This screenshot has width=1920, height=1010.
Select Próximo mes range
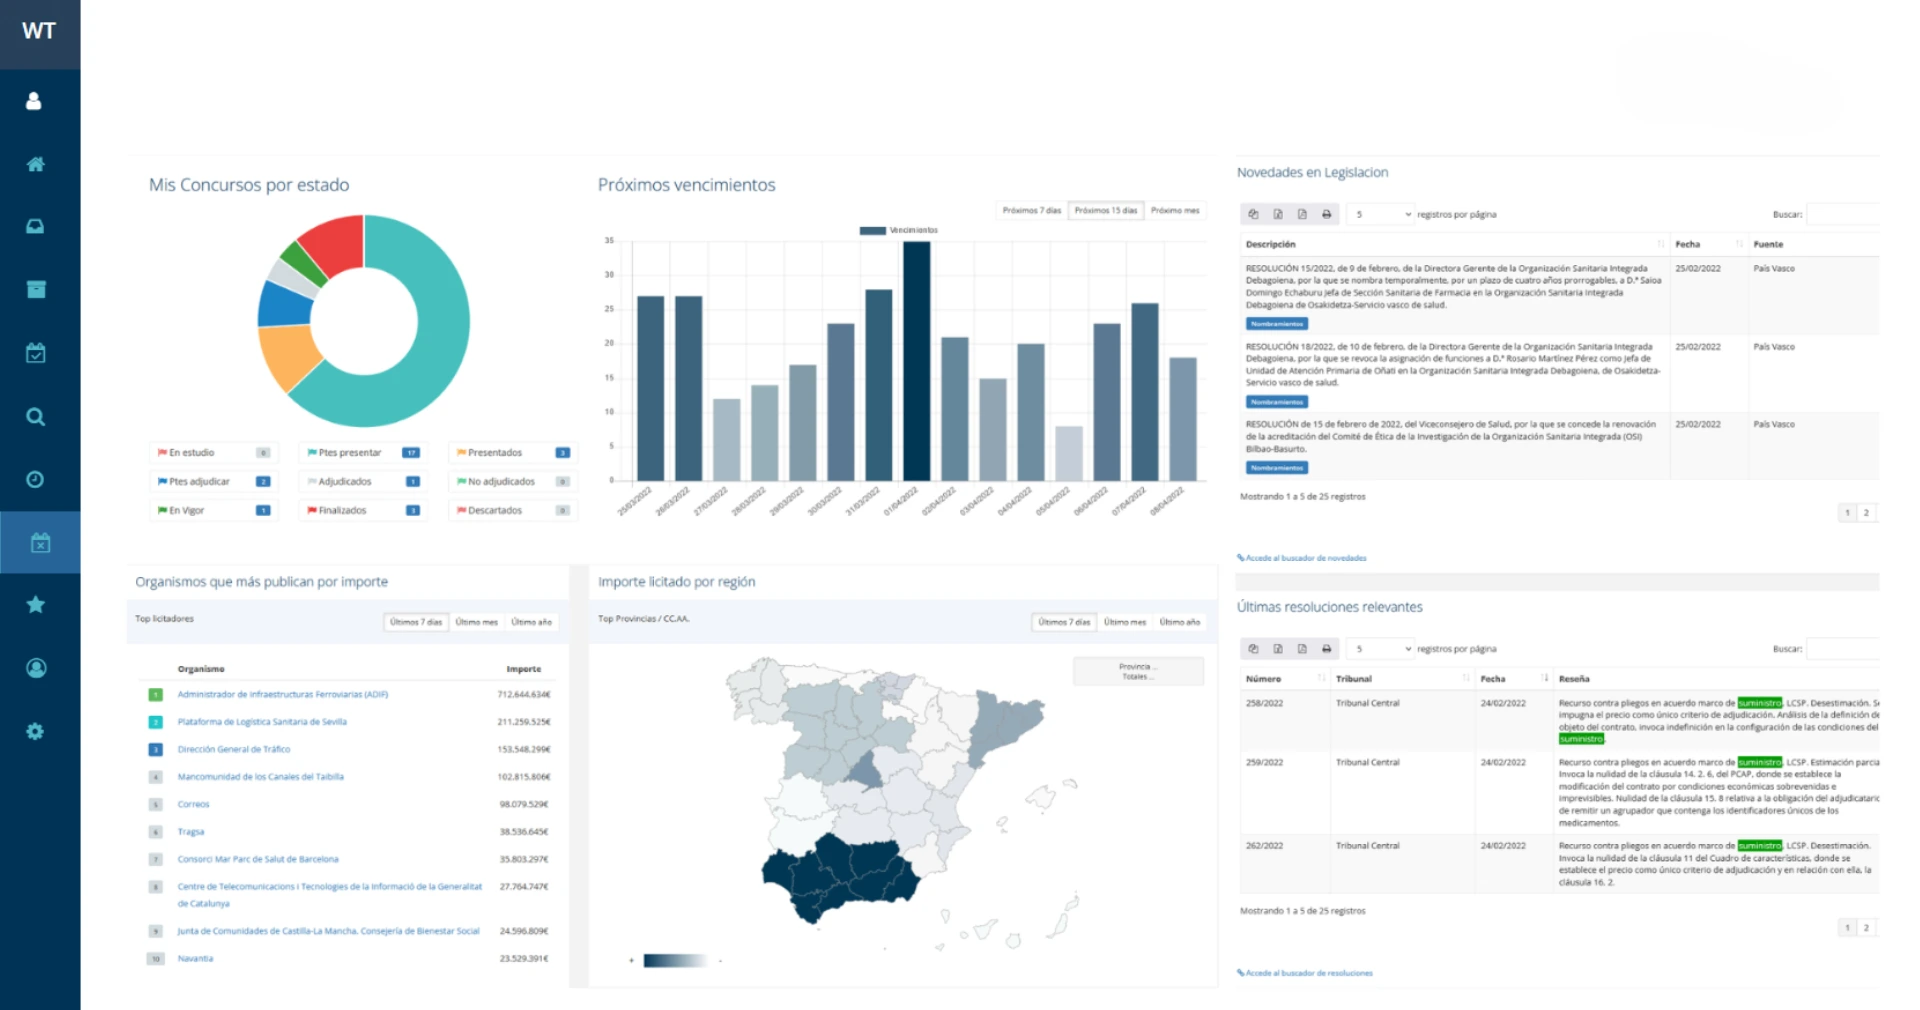(x=1175, y=211)
